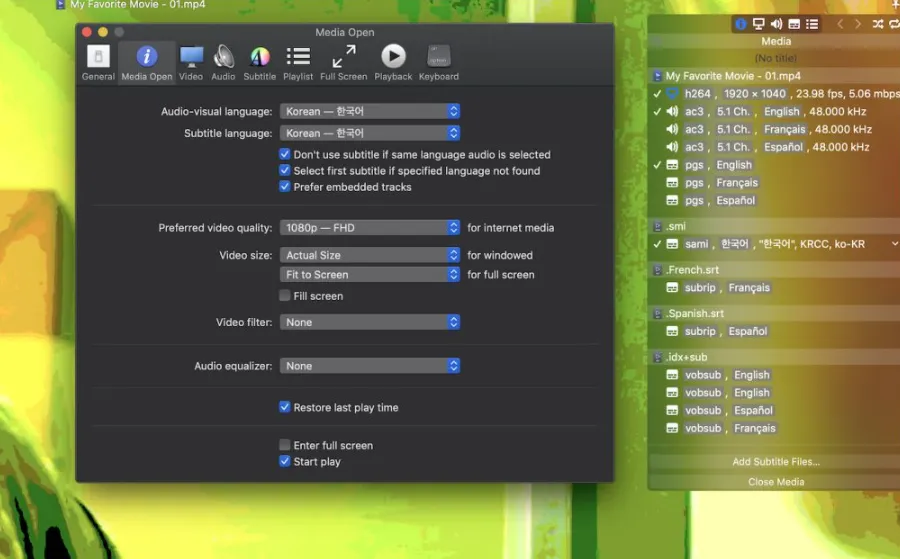The image size is (900, 559).
Task: Open the windowed Video size 'Actual Size' dropdown
Action: 370,255
